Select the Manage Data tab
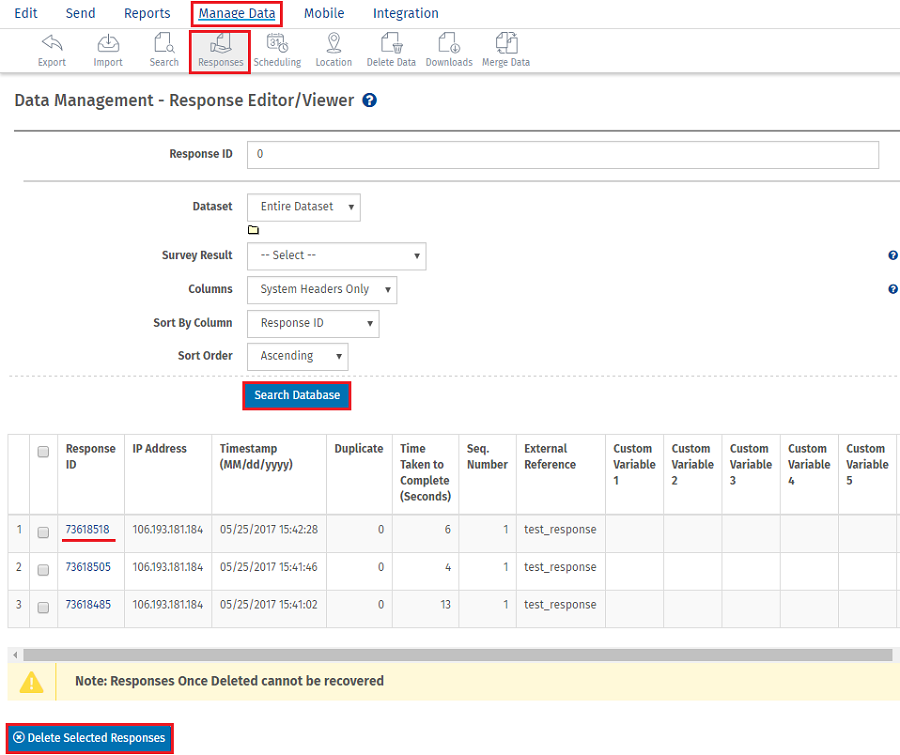The width and height of the screenshot is (900, 755). [x=236, y=13]
